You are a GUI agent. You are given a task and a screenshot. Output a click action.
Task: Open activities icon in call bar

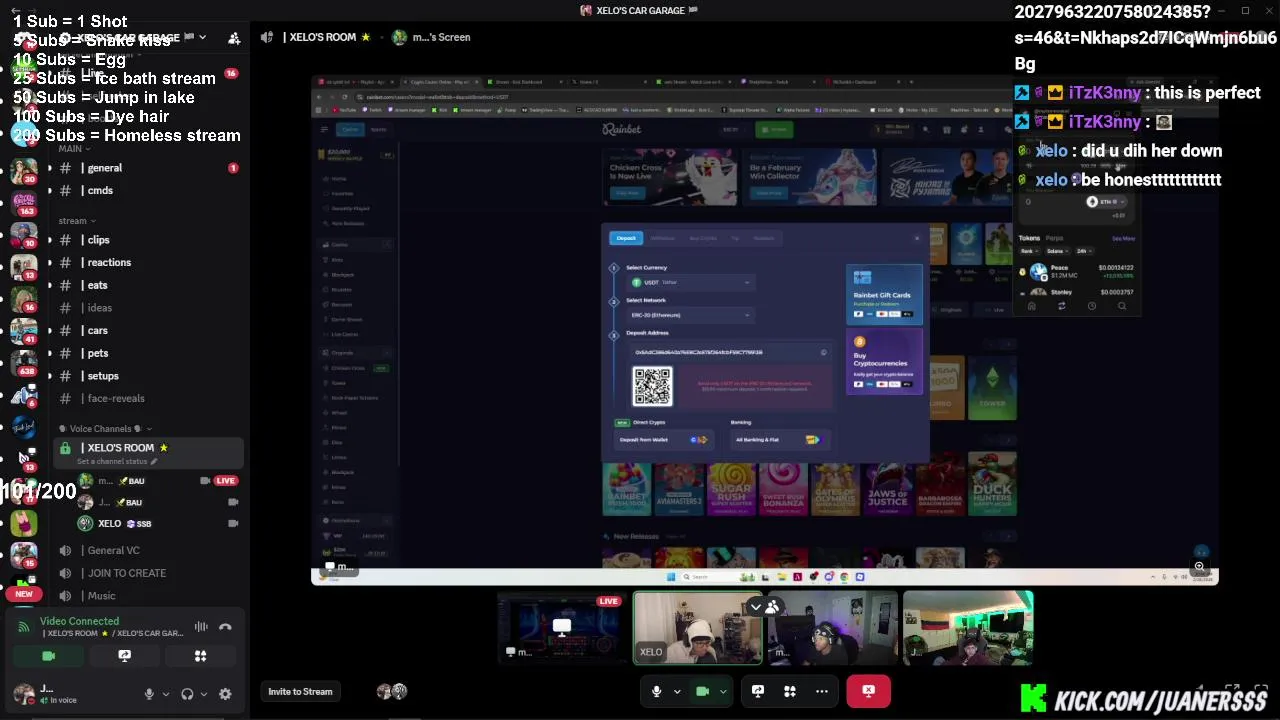click(790, 691)
